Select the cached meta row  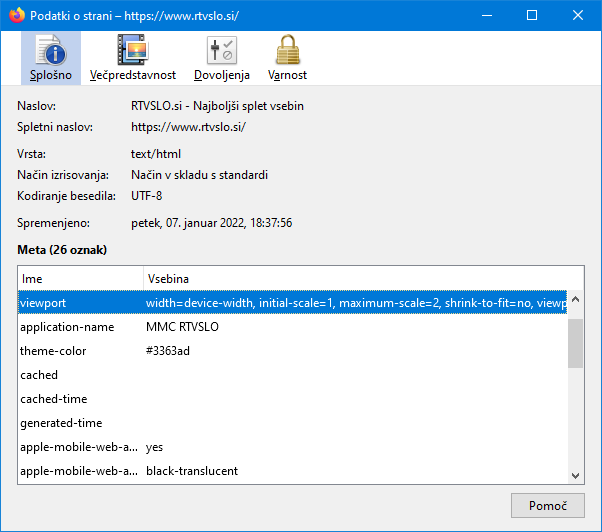(293, 375)
